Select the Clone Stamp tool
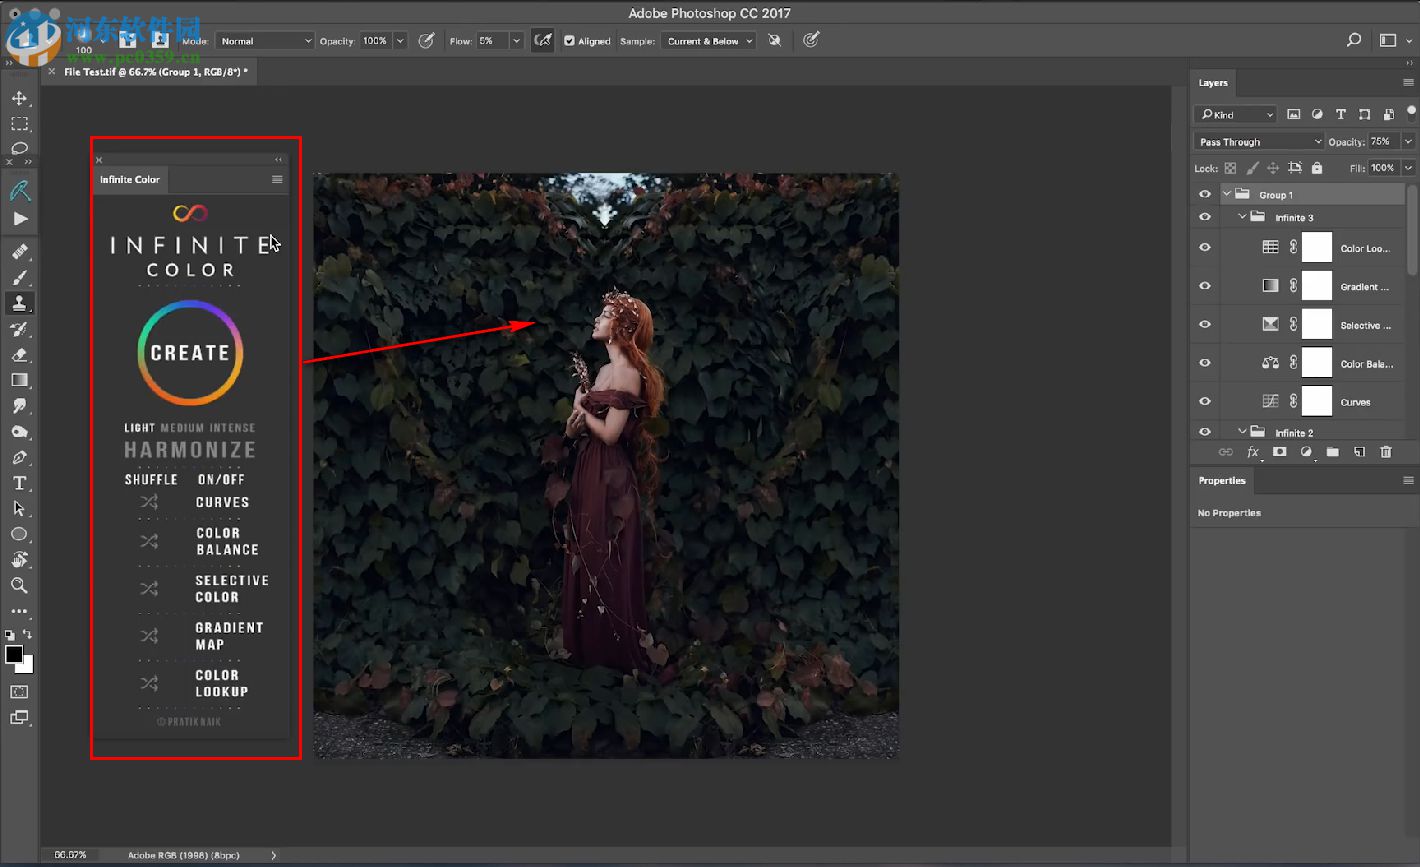Screen dimensions: 1420x867 pos(19,303)
